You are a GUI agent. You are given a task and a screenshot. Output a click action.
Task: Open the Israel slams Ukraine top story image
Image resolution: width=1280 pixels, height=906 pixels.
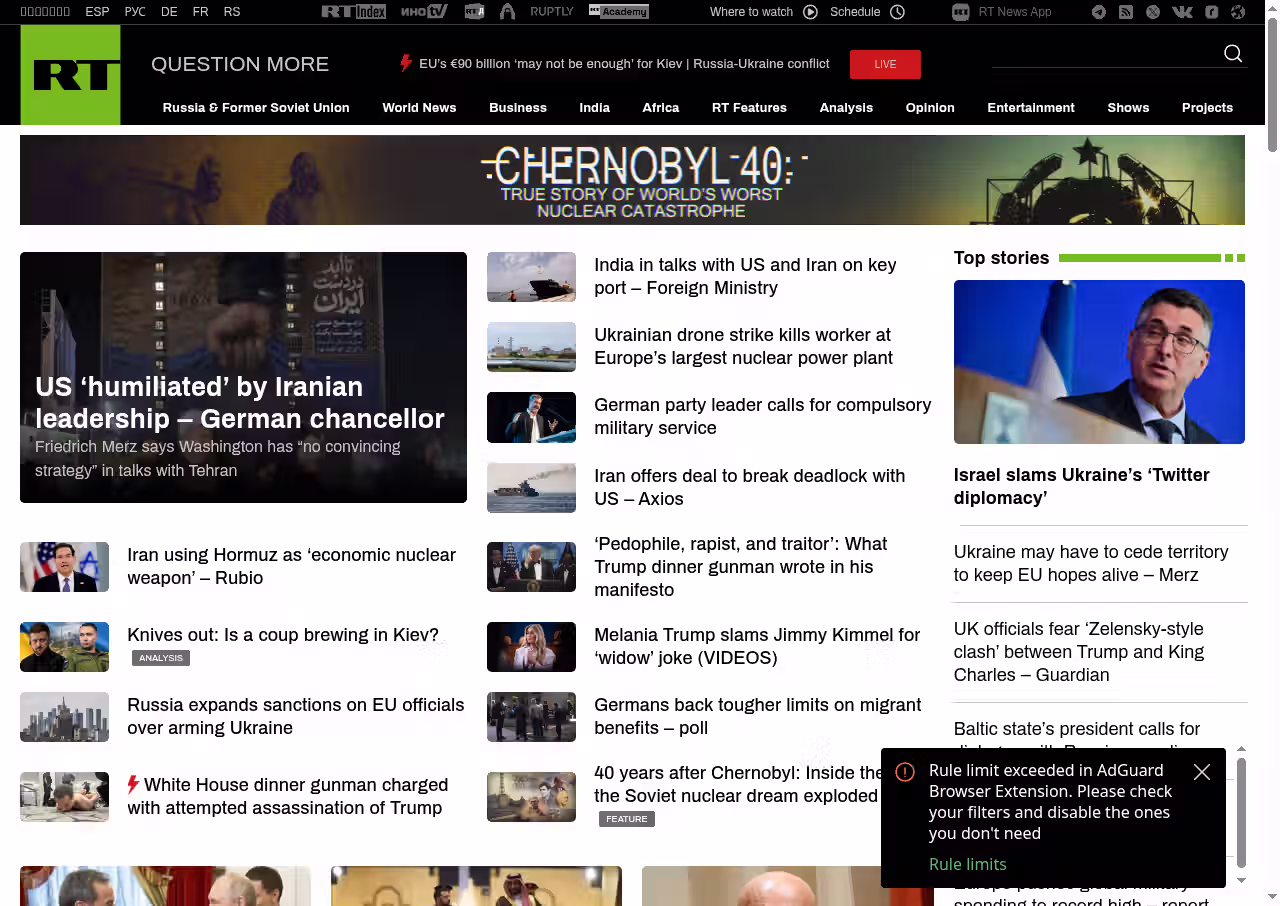pyautogui.click(x=1099, y=362)
